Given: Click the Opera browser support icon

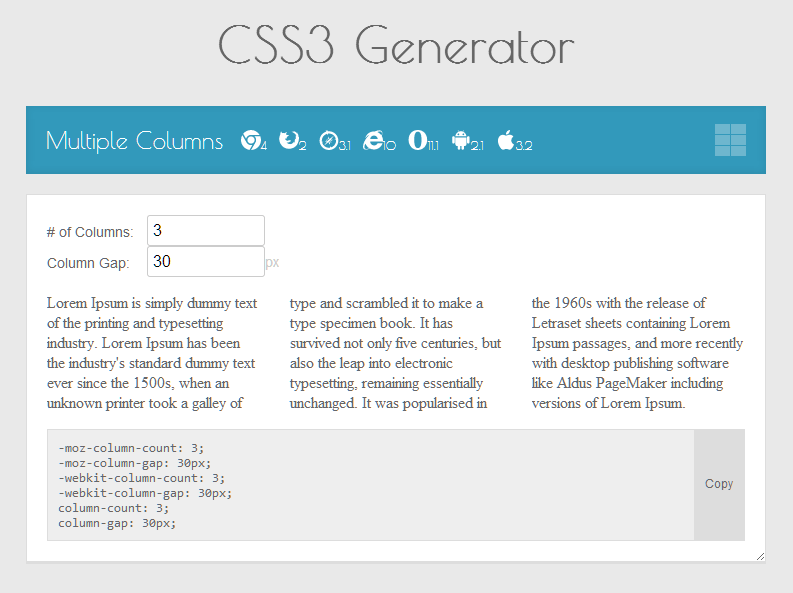Looking at the screenshot, I should coord(419,141).
